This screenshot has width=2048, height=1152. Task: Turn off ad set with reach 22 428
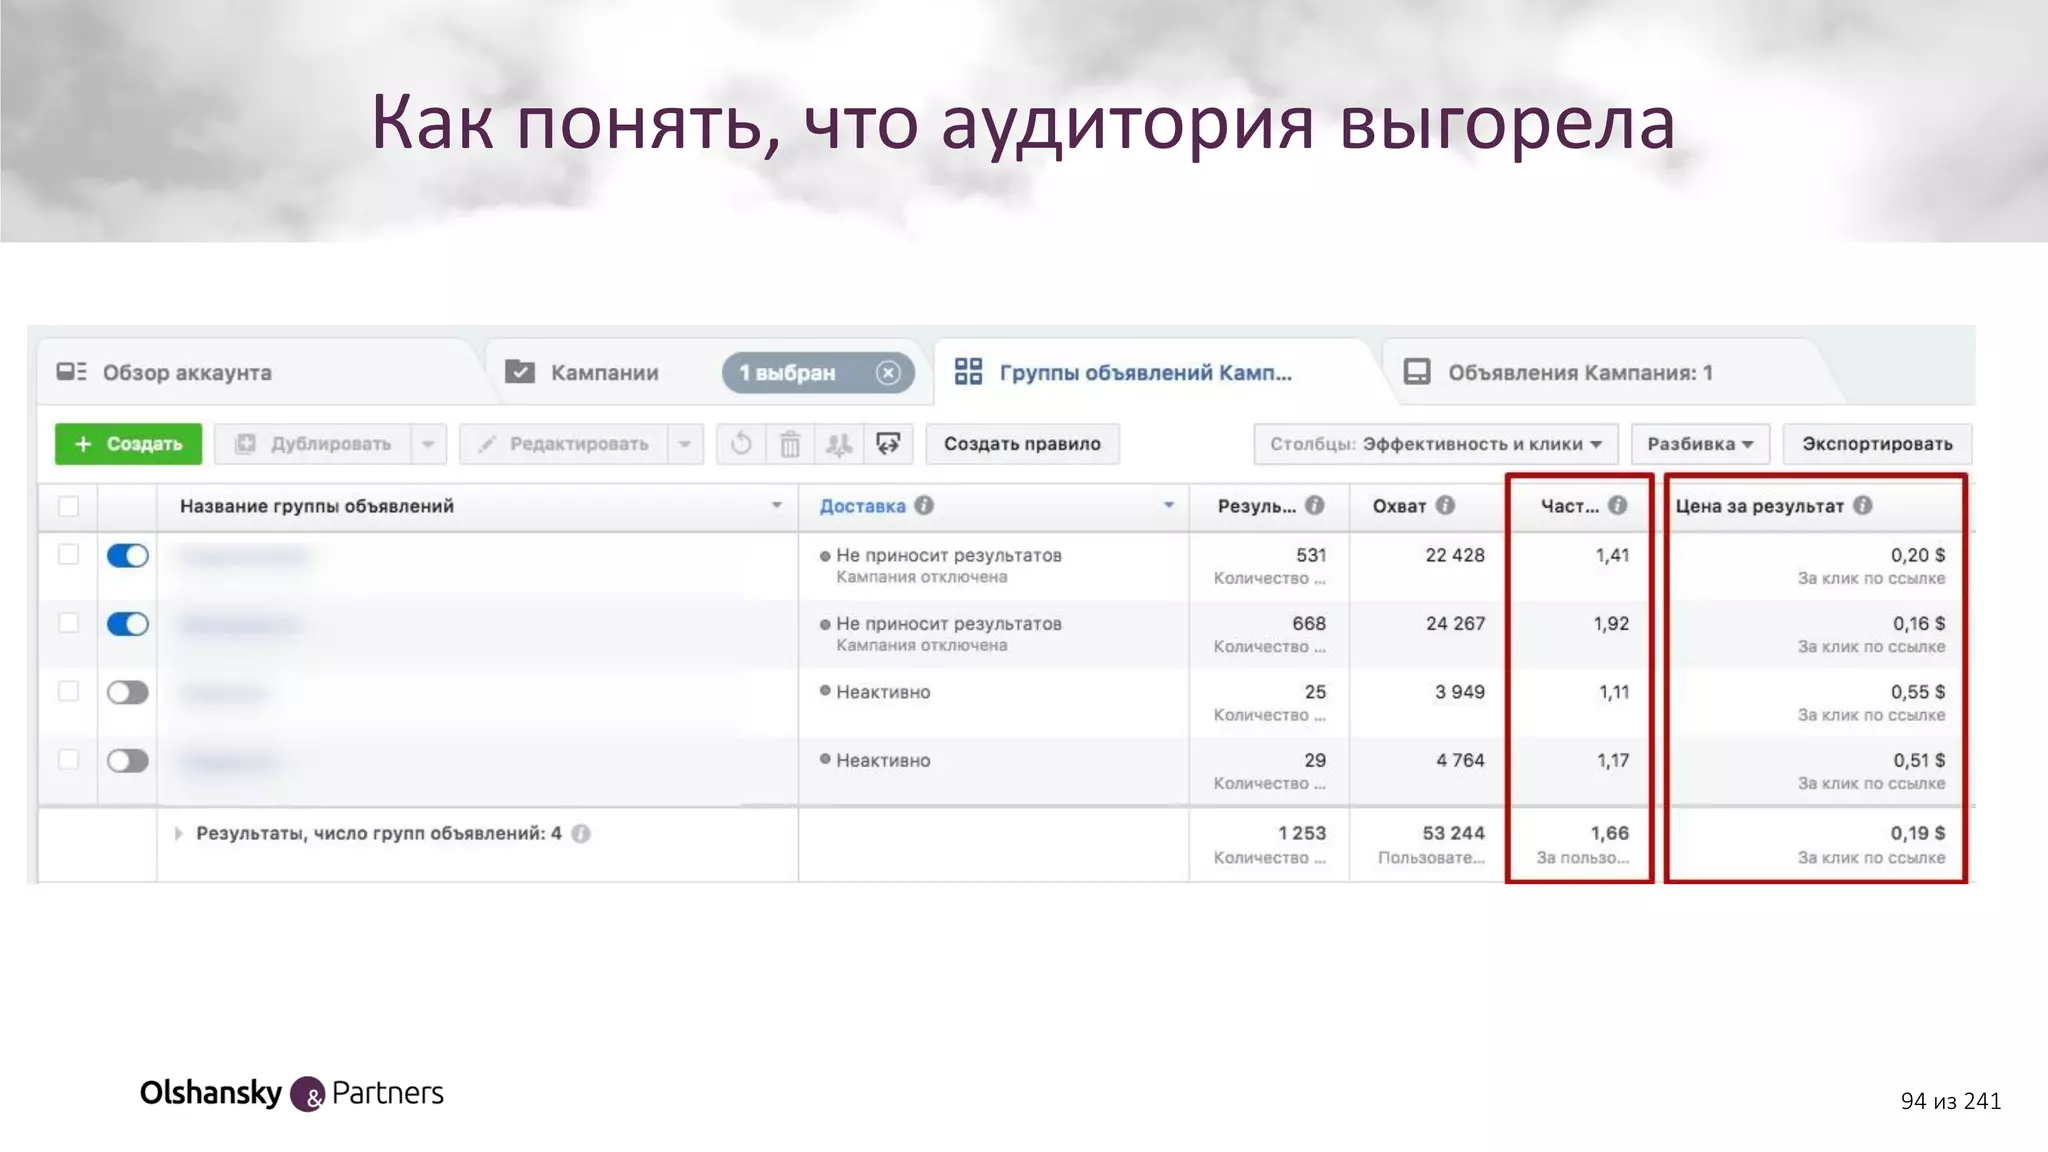[128, 556]
